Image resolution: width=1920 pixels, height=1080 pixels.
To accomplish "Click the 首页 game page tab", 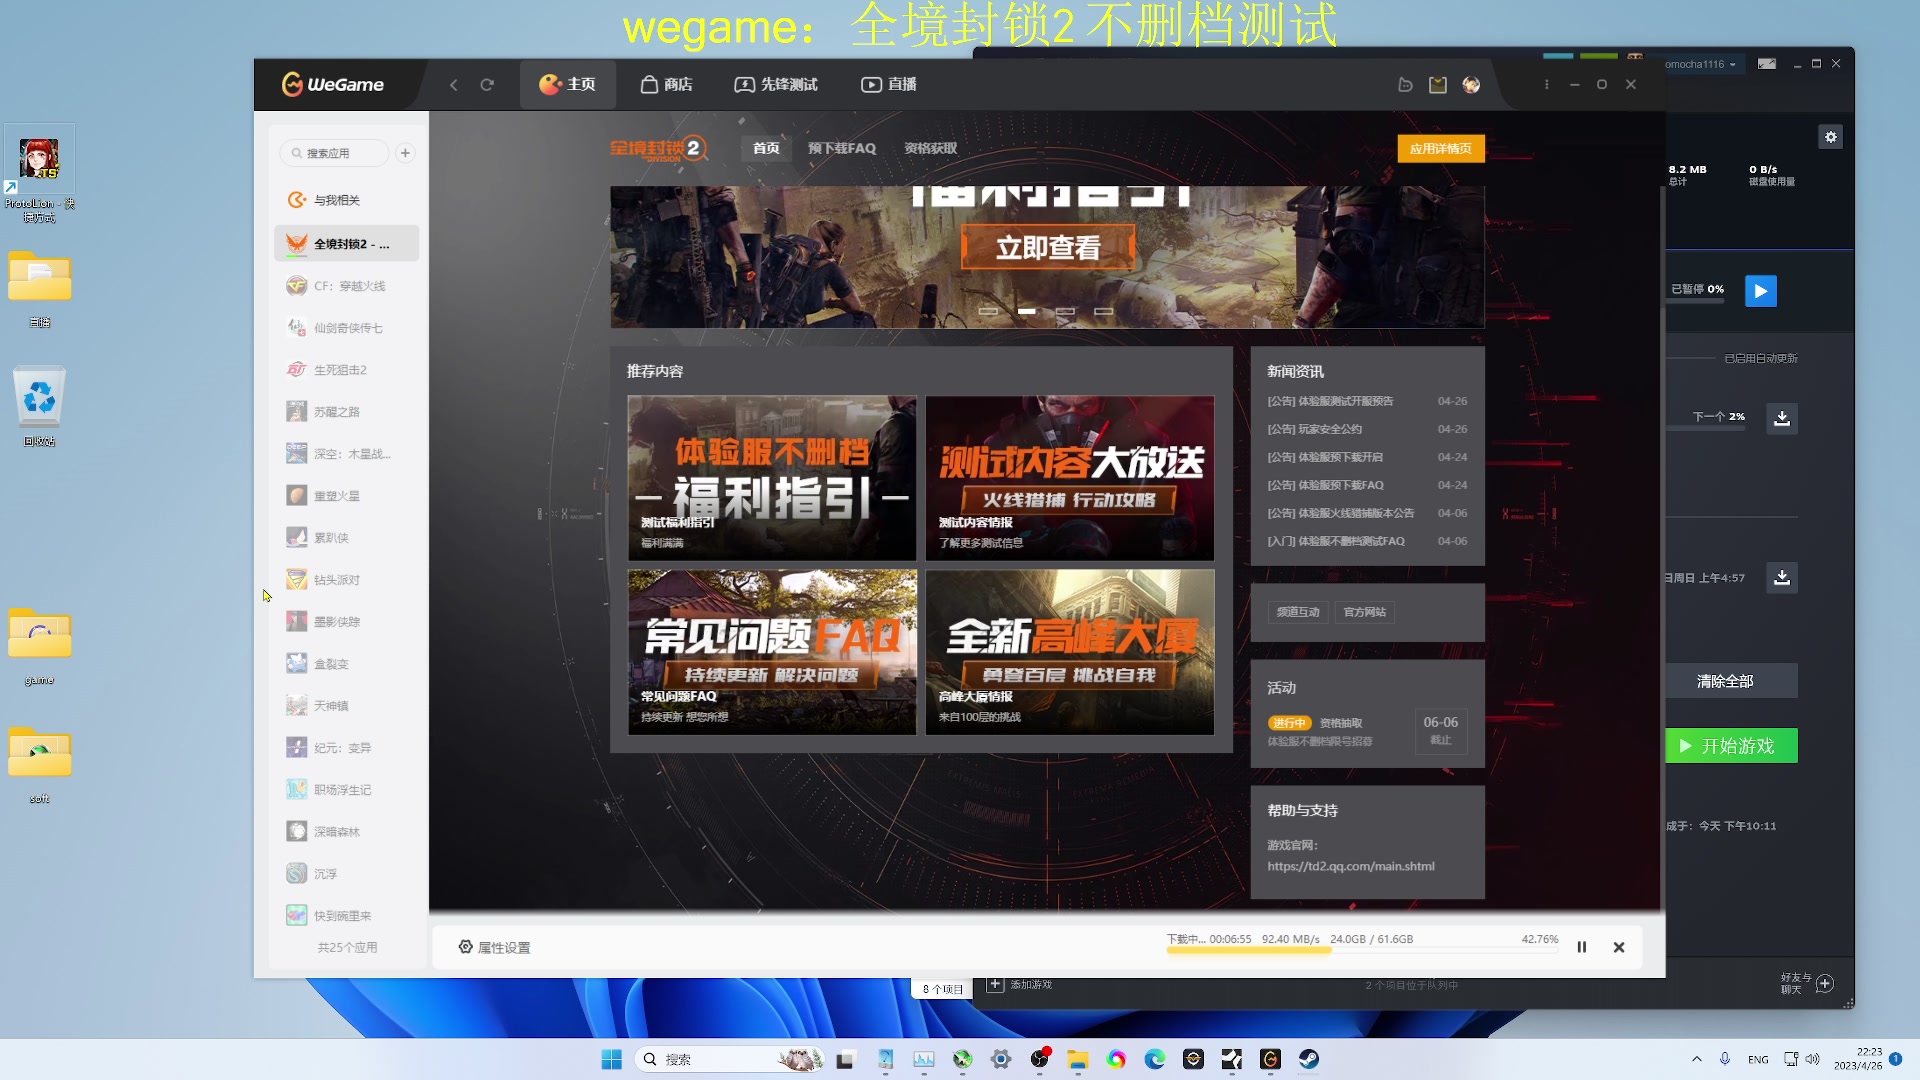I will 766,148.
